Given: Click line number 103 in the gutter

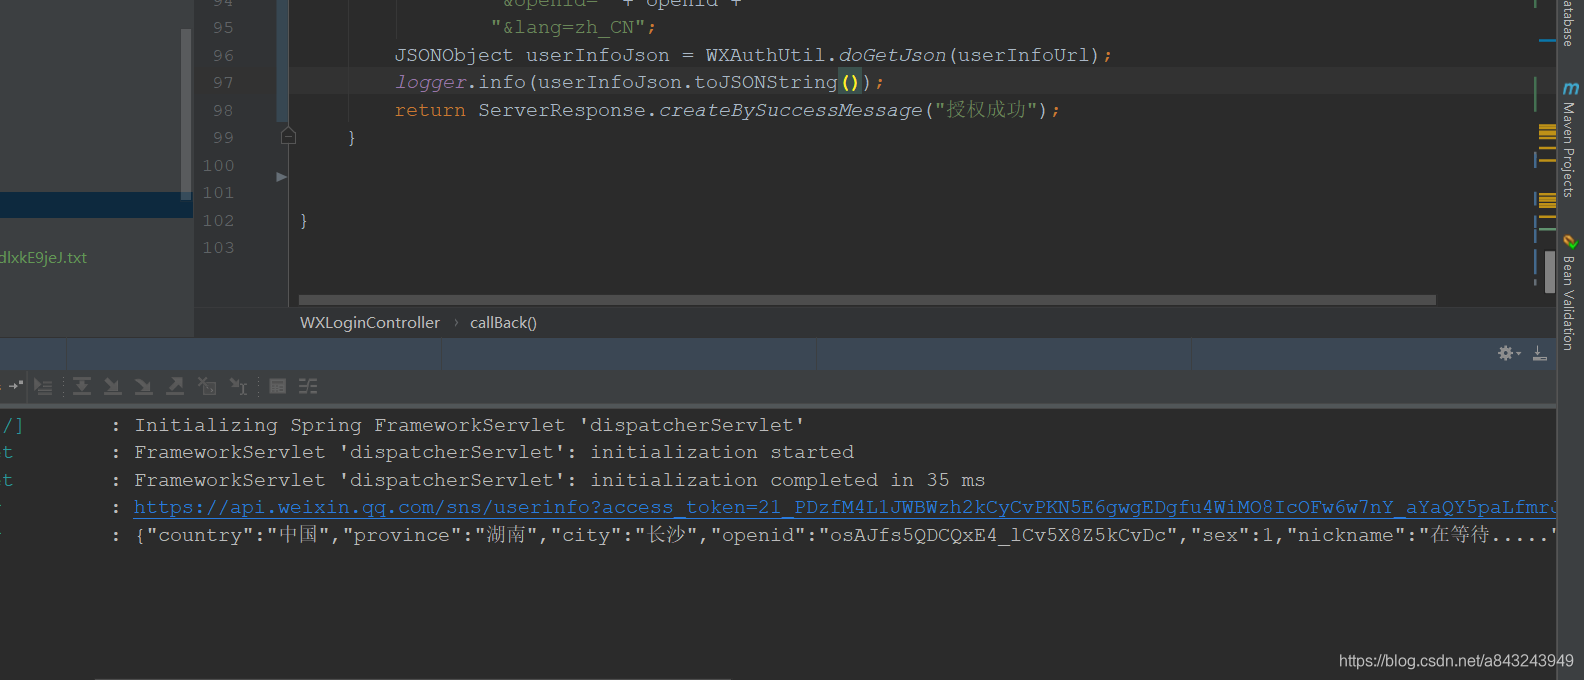Looking at the screenshot, I should (218, 248).
